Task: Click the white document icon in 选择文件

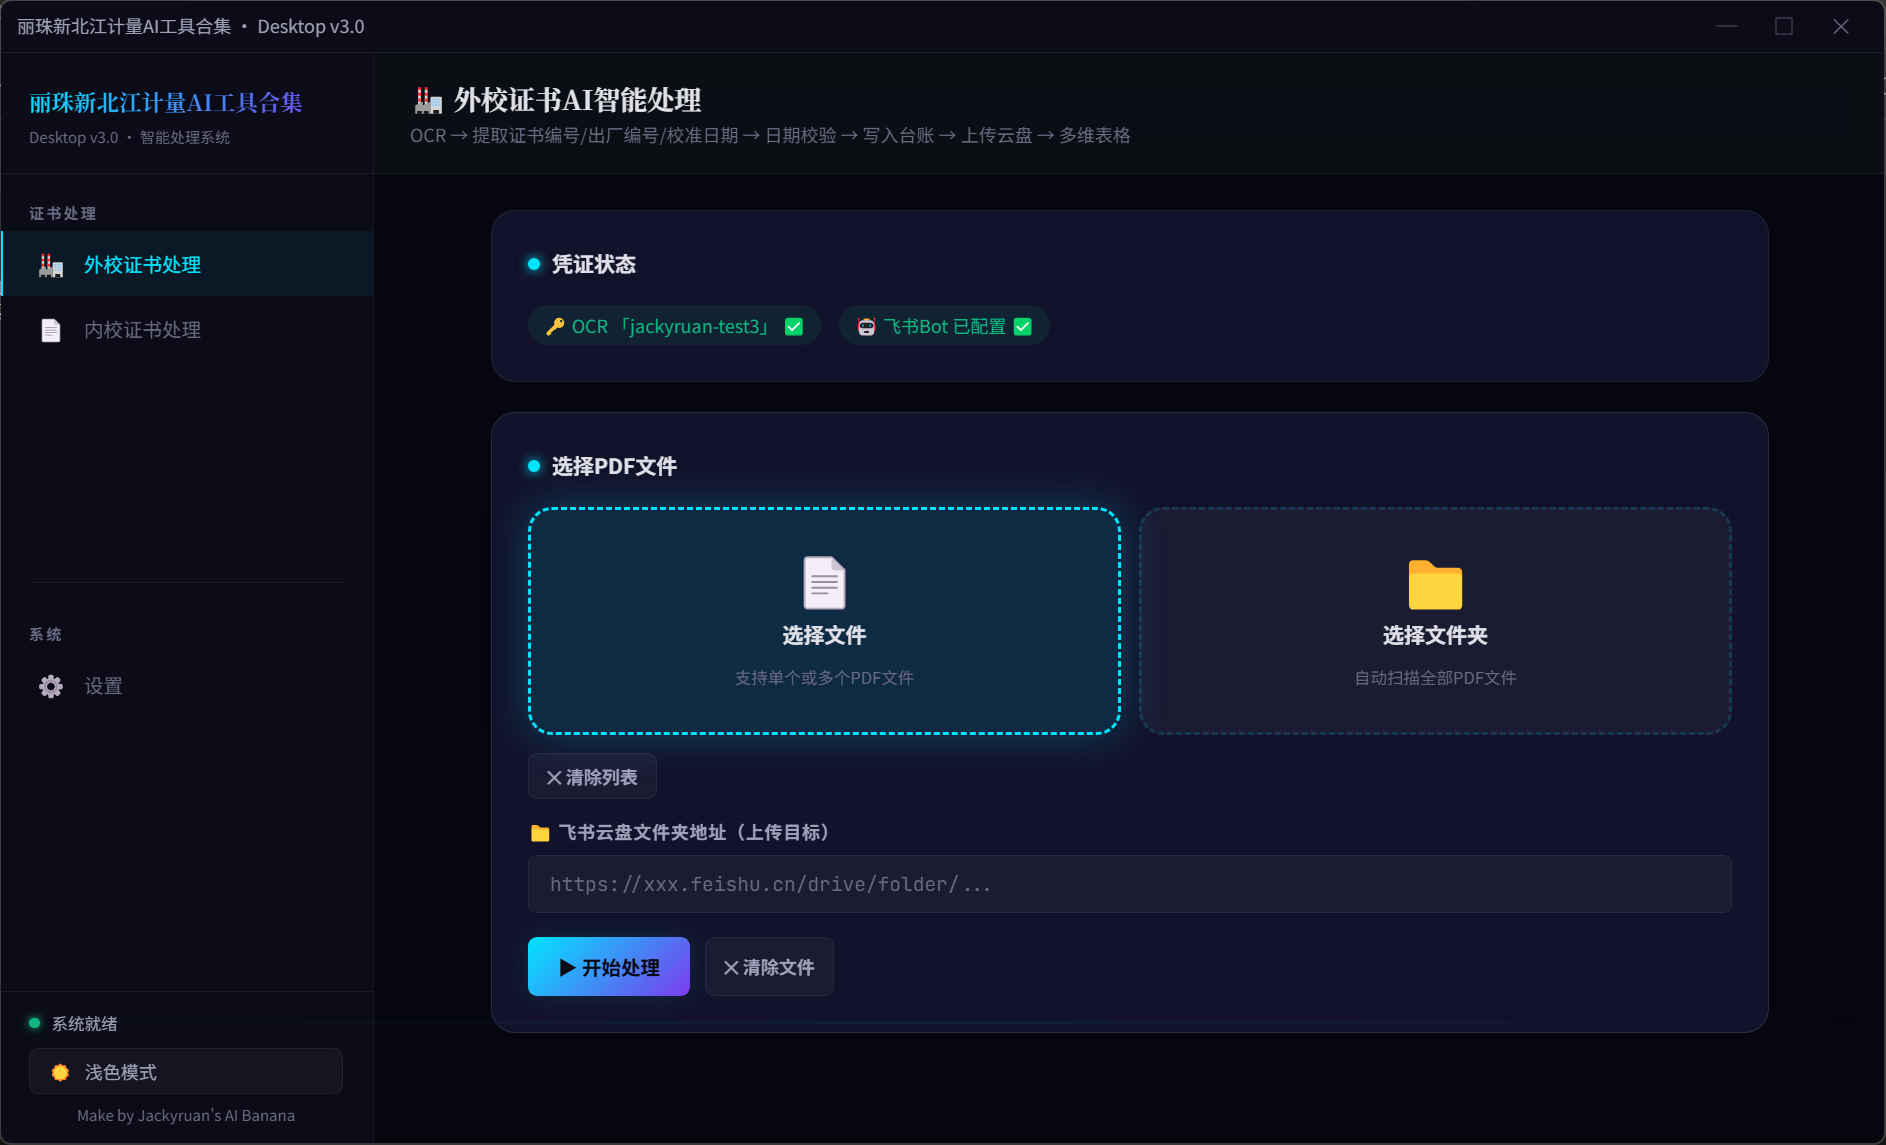Action: (824, 582)
